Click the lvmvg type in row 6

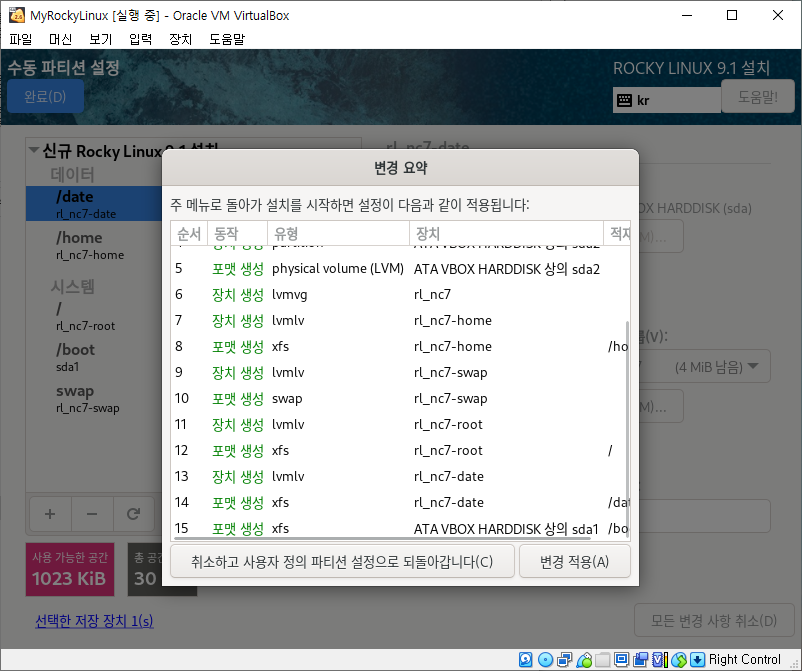289,295
